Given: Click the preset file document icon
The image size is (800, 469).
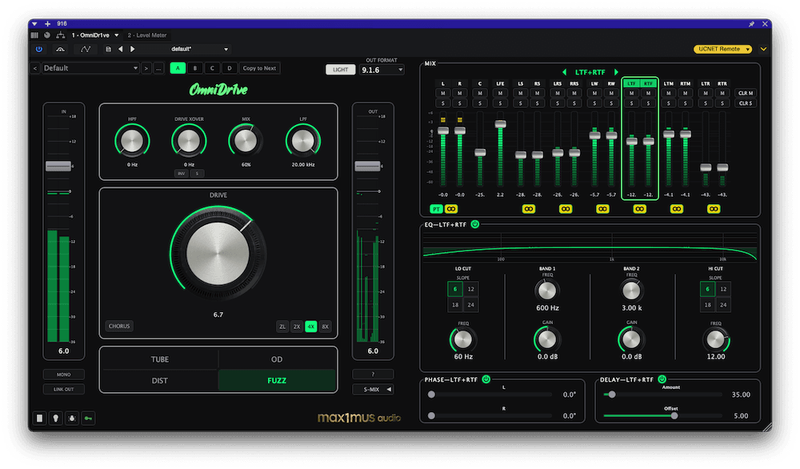Looking at the screenshot, I should [x=108, y=49].
